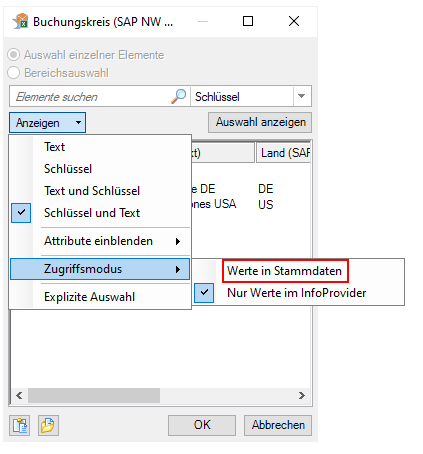Select Auswahl einzelner Elemente radio button
Image resolution: width=423 pixels, height=454 pixels.
click(14, 55)
